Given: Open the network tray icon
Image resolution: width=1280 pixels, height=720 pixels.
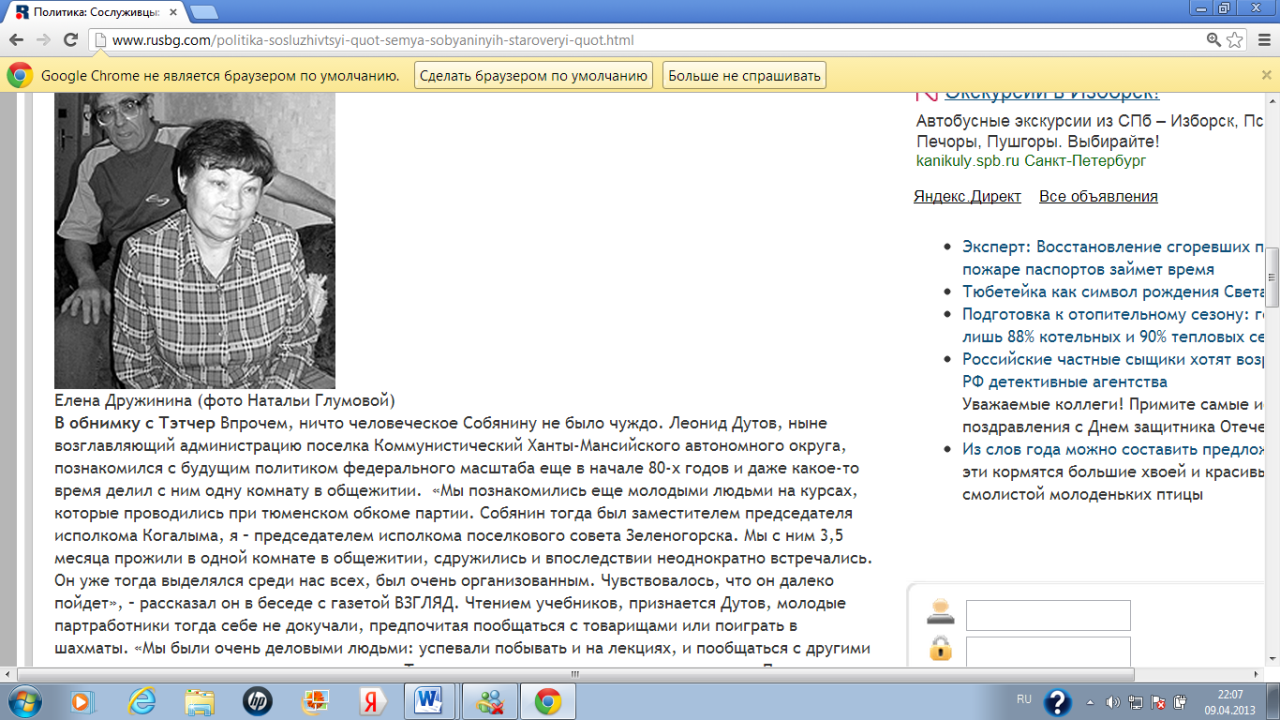Looking at the screenshot, I should 1136,702.
